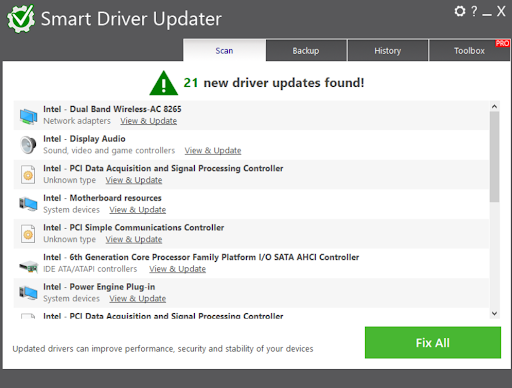This screenshot has height=388, width=512.
Task: Select the 'Intel - PCI Simple Communications Controller' title
Action: click(134, 228)
